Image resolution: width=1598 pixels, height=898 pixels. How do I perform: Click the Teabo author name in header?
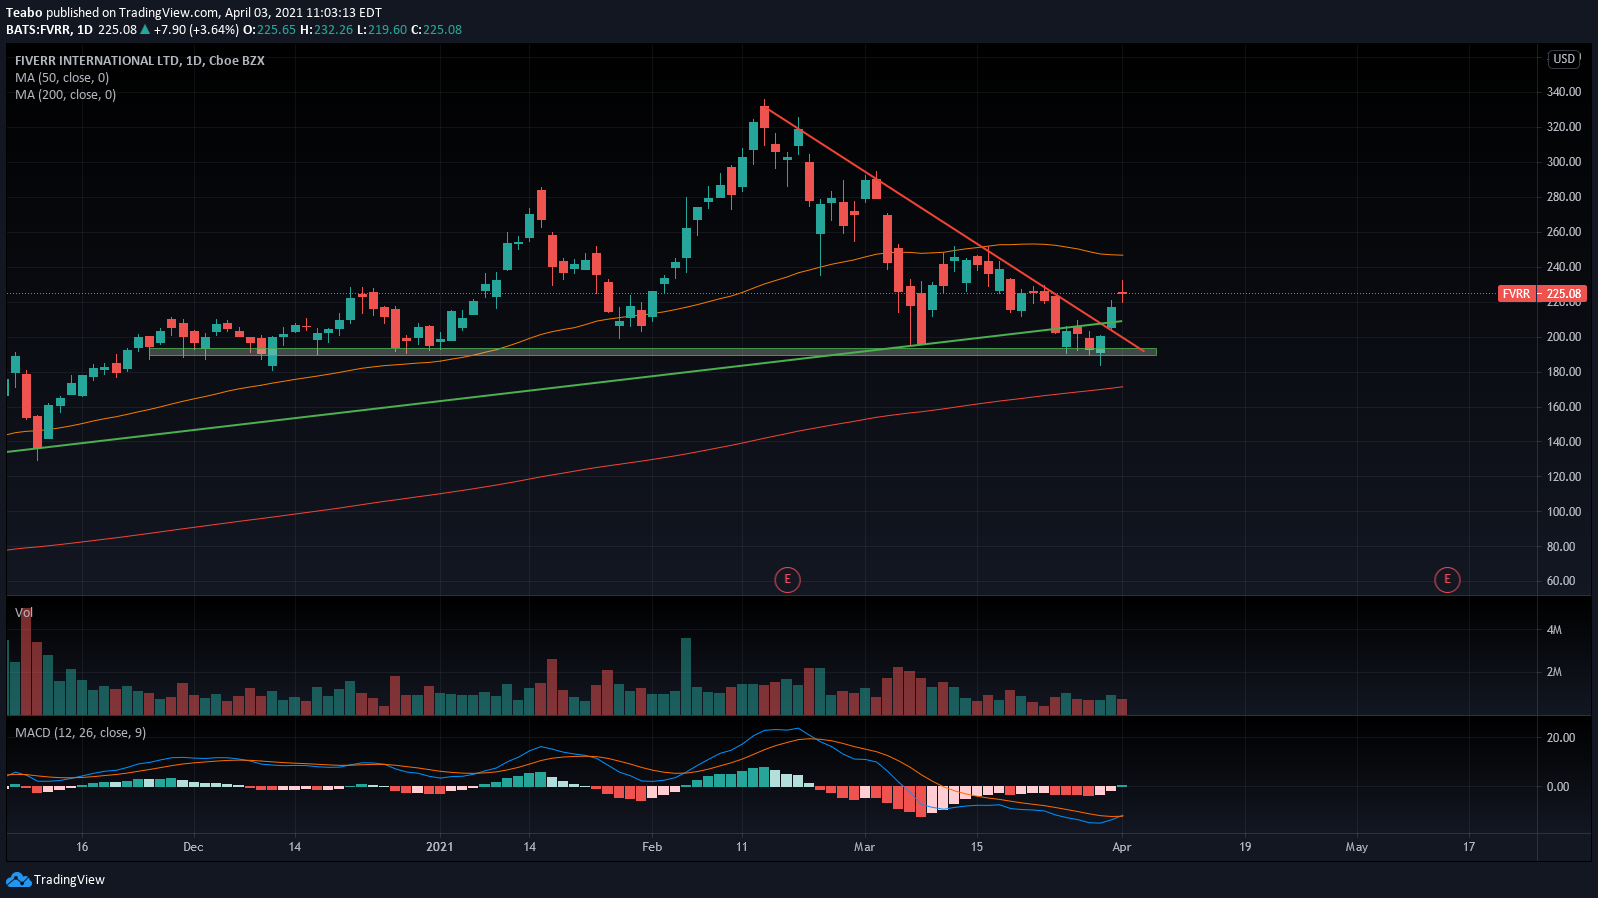tap(25, 13)
